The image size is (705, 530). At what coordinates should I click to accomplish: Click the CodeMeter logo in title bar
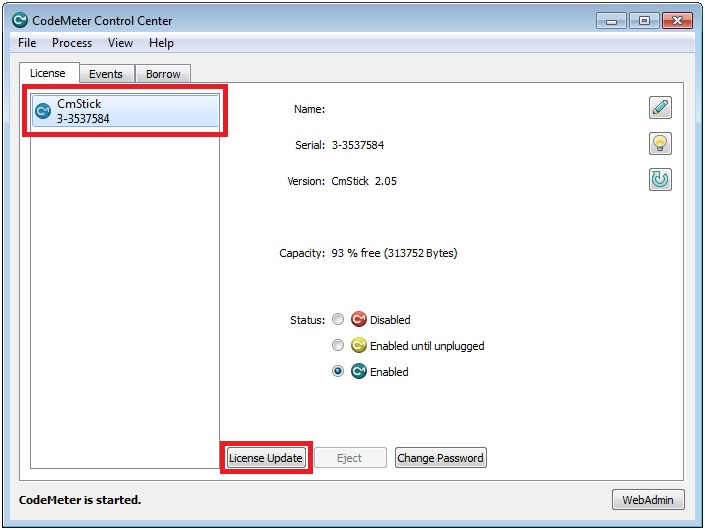pos(20,21)
